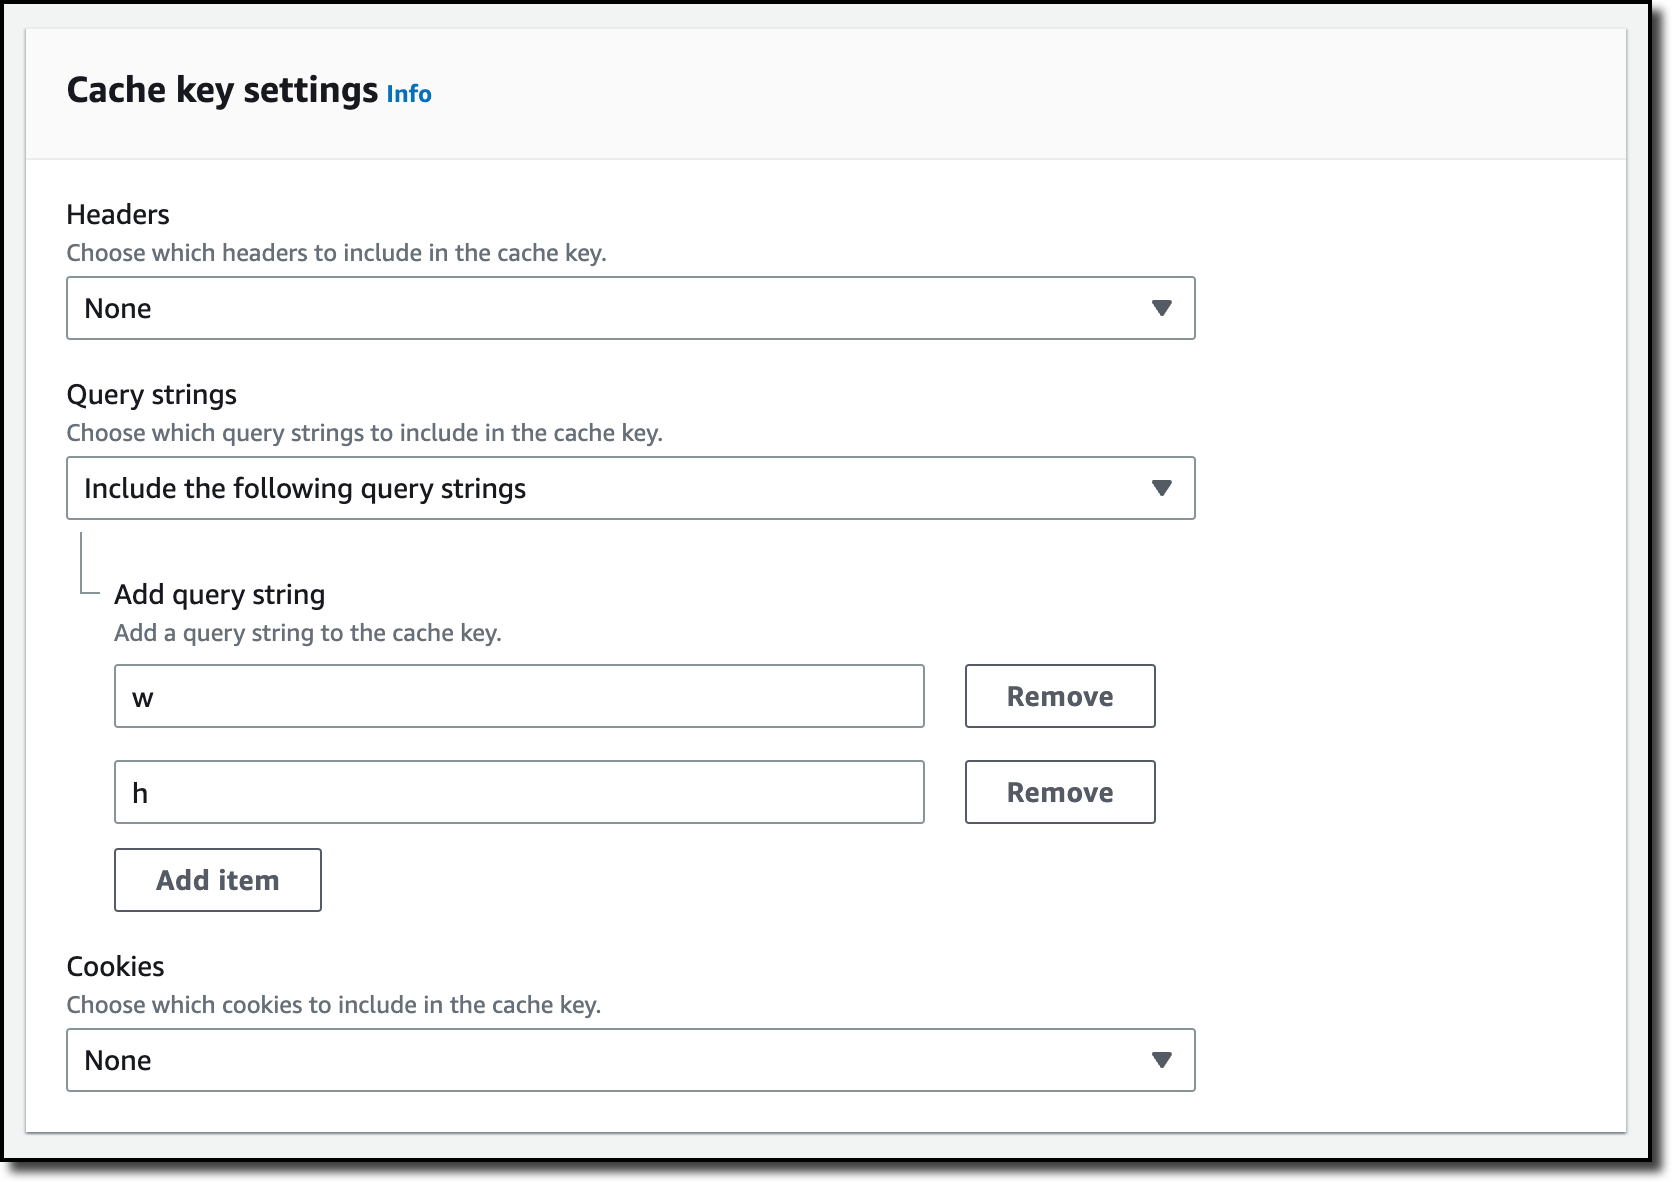
Task: Open the Cookies dropdown set to None
Action: [x=631, y=1060]
